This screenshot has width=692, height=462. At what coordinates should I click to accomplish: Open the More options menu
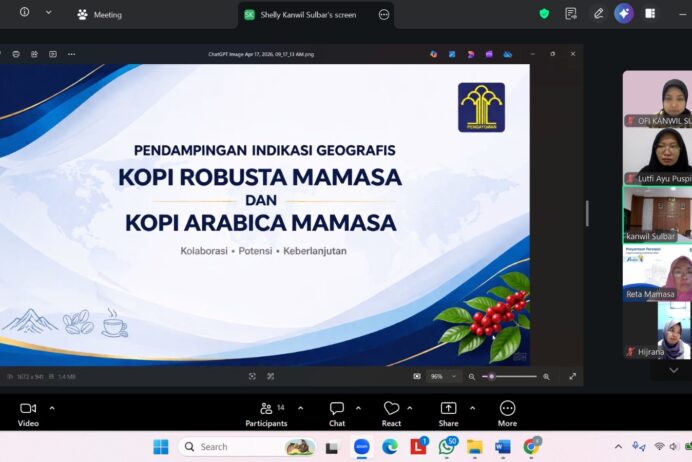click(507, 409)
